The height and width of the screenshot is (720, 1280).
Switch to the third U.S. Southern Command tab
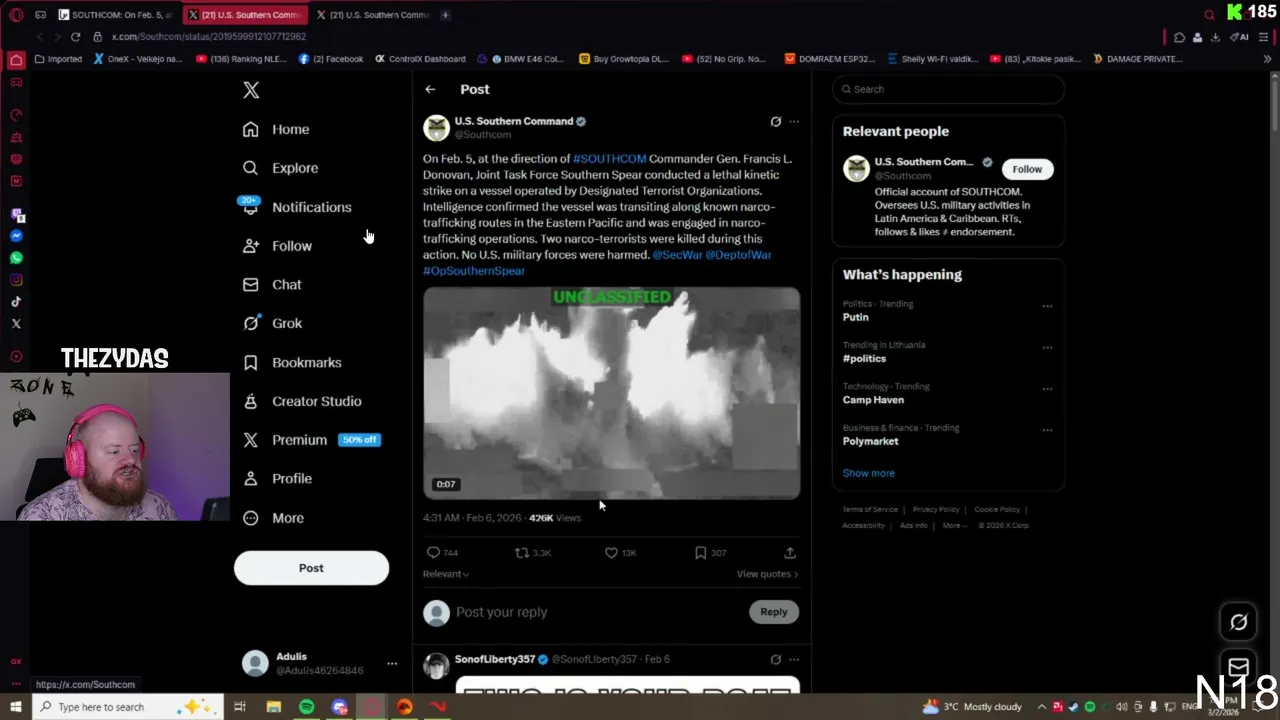[x=375, y=15]
